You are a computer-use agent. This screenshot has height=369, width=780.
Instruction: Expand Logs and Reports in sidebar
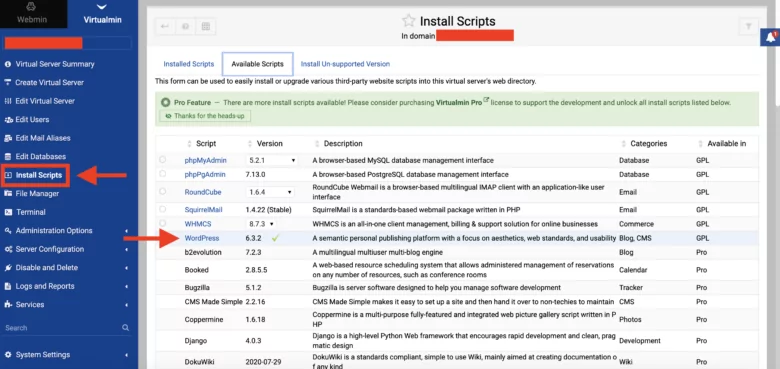tap(66, 286)
